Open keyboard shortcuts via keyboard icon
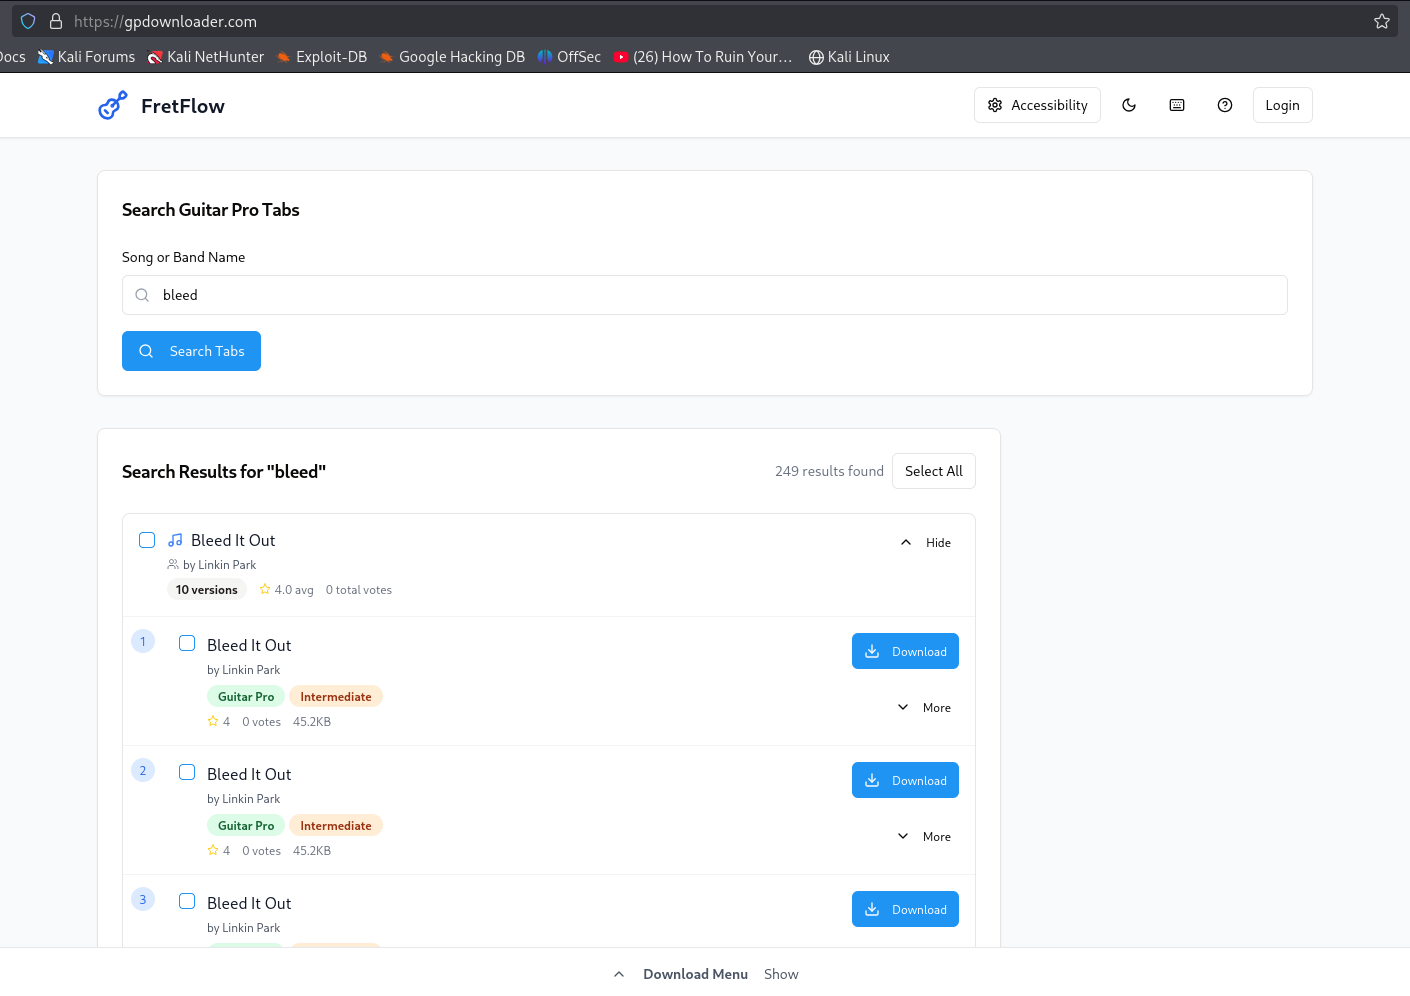 (x=1177, y=105)
